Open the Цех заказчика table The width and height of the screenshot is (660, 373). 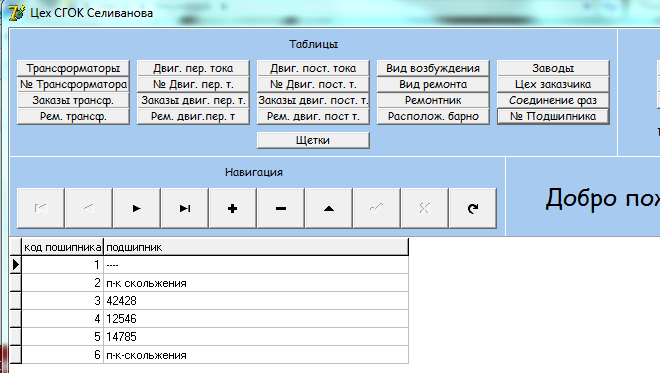(x=553, y=84)
